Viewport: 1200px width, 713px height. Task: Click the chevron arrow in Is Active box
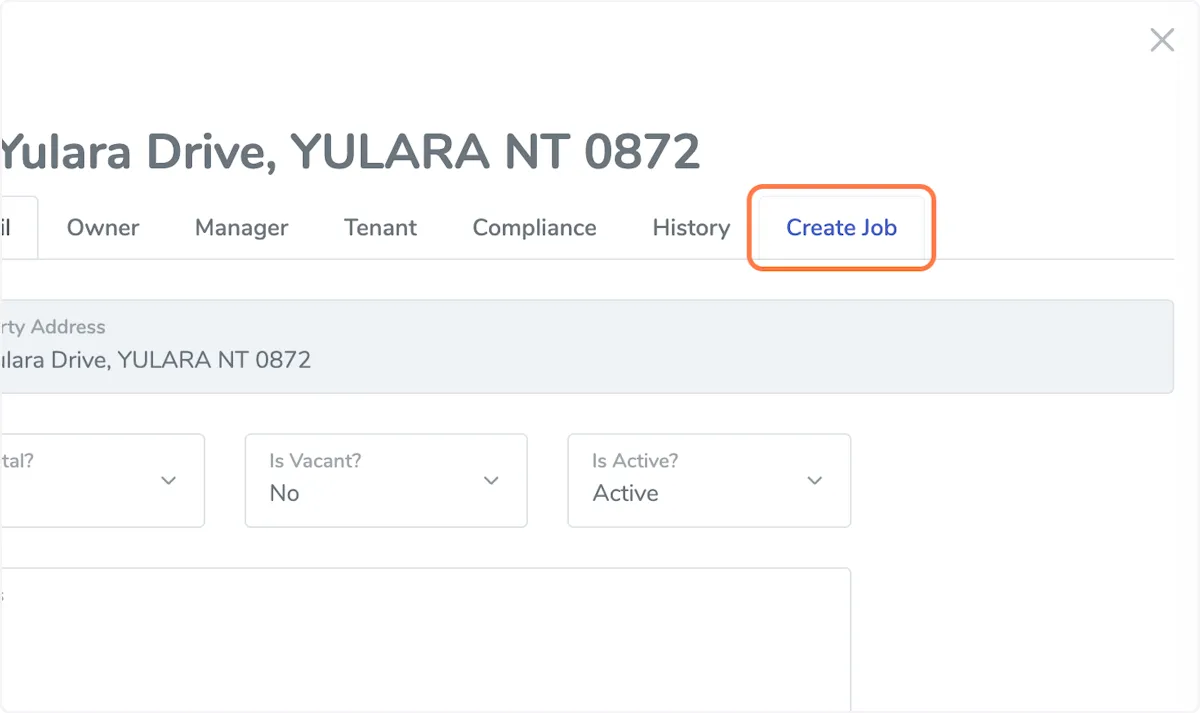815,481
